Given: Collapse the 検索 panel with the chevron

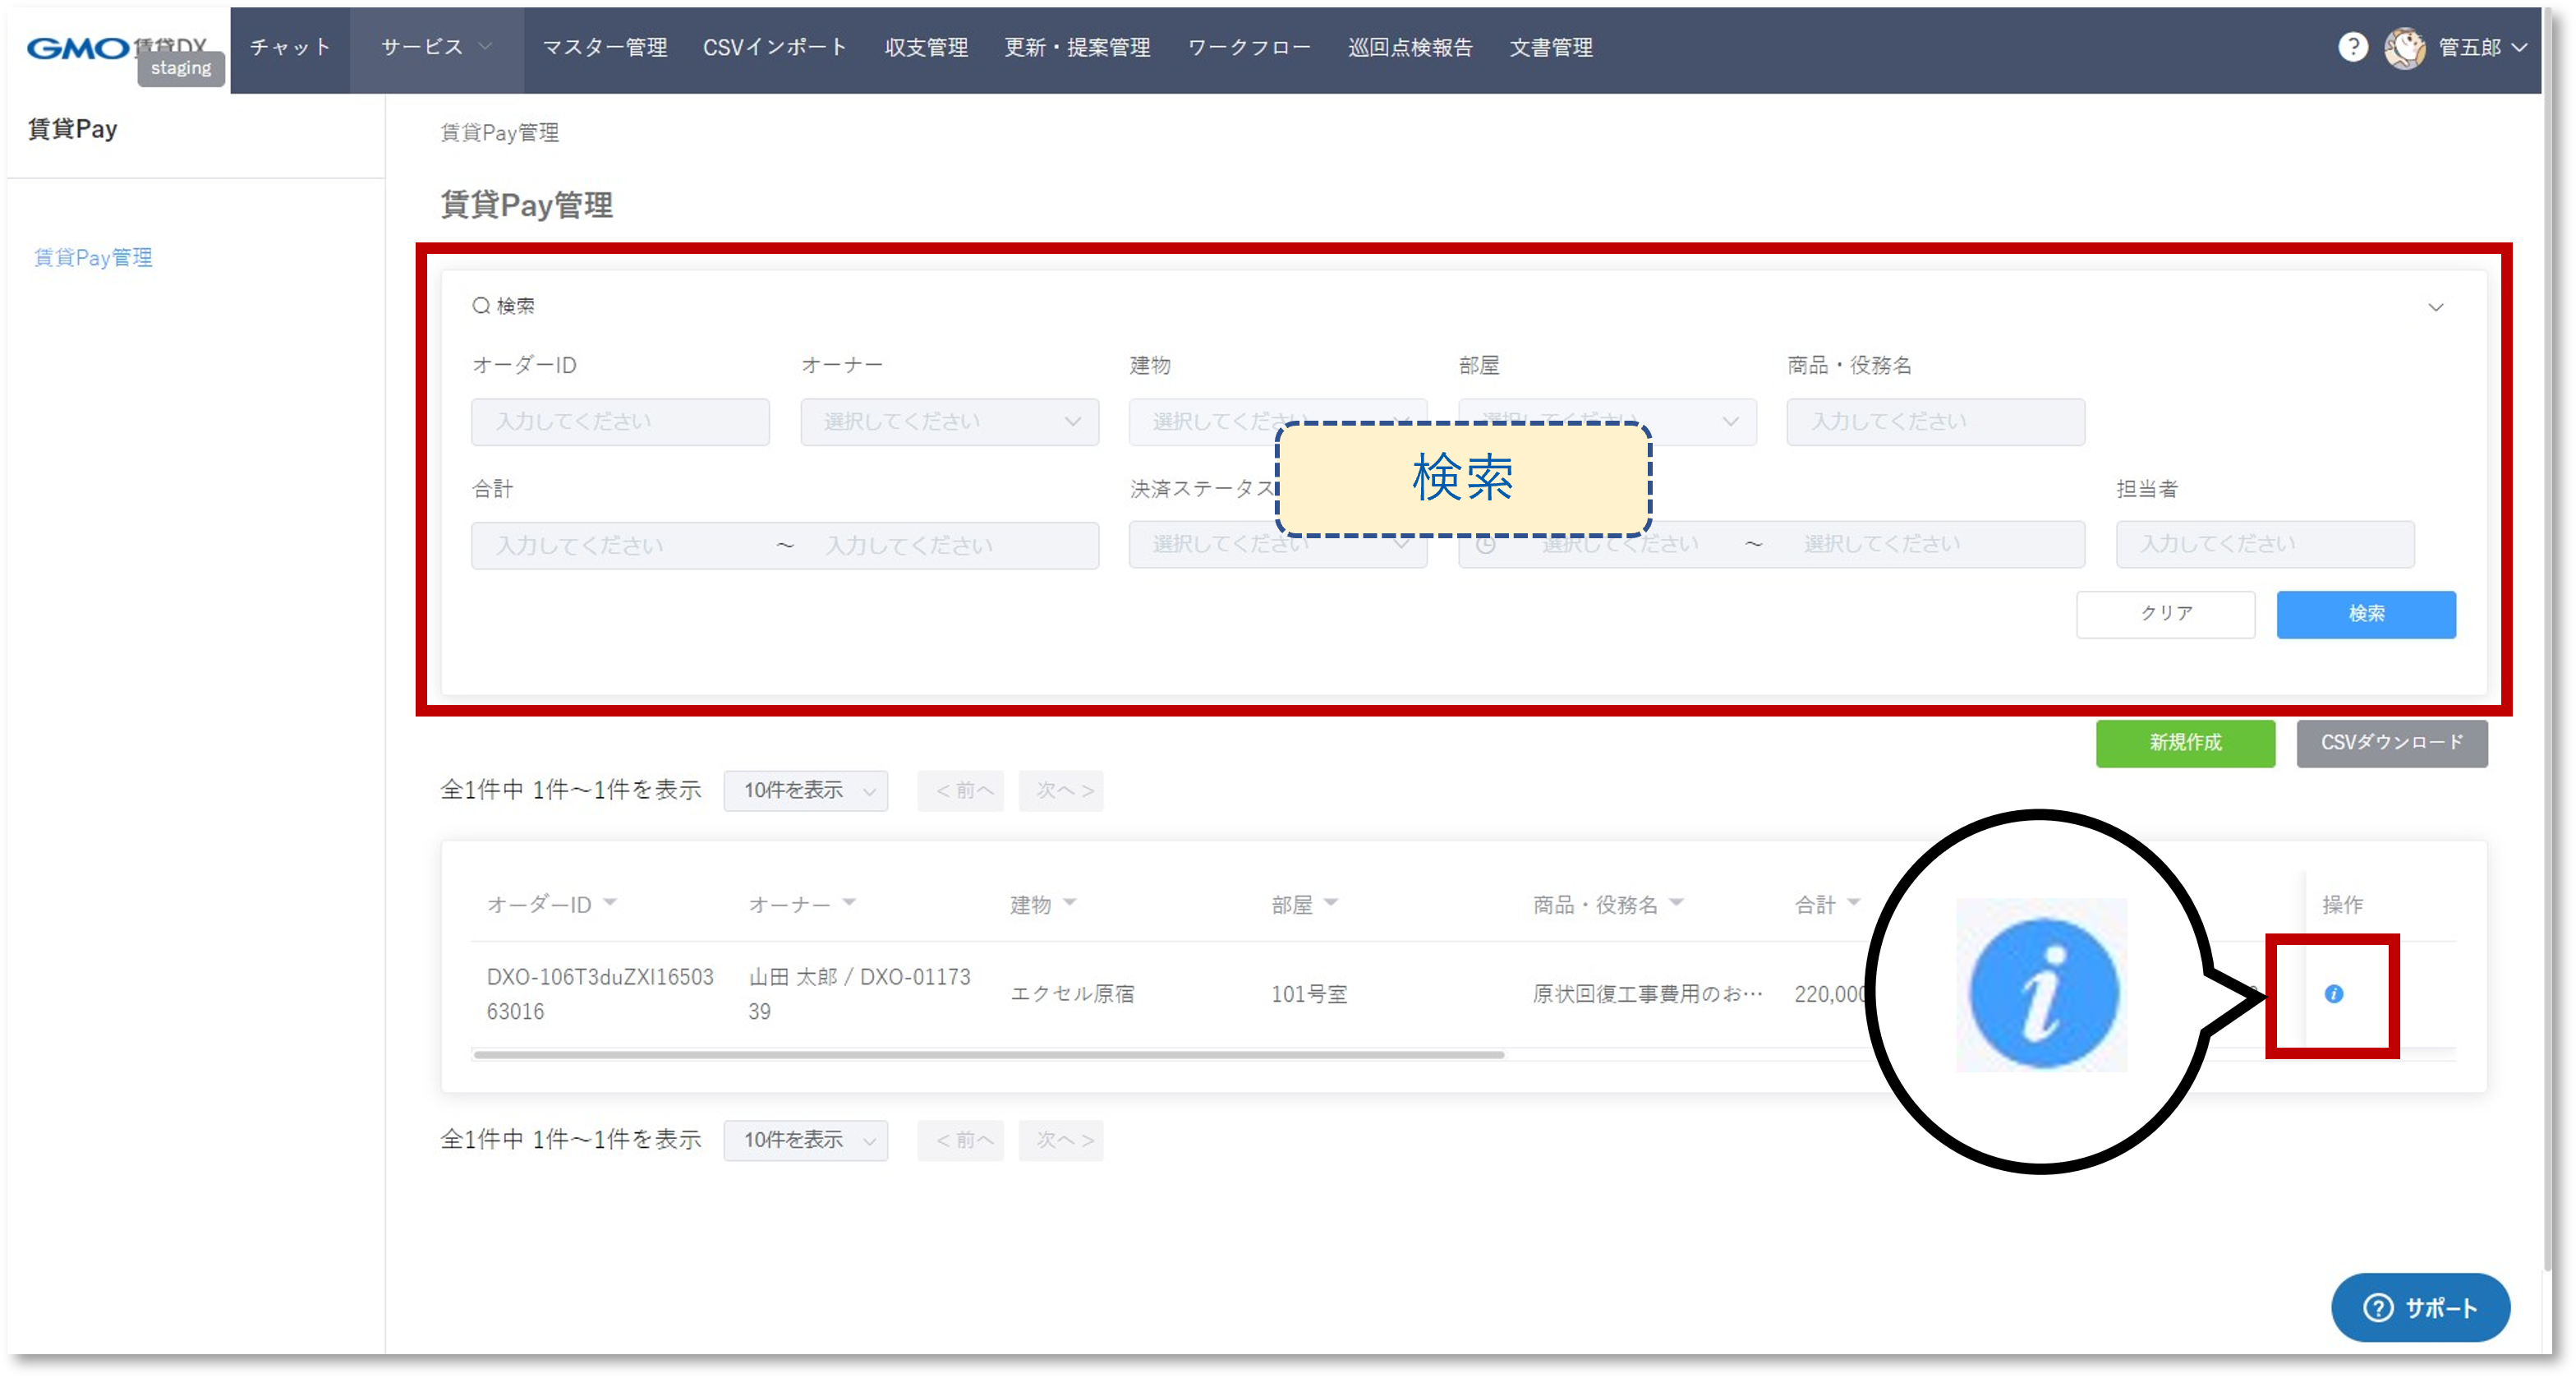Looking at the screenshot, I should tap(2435, 307).
